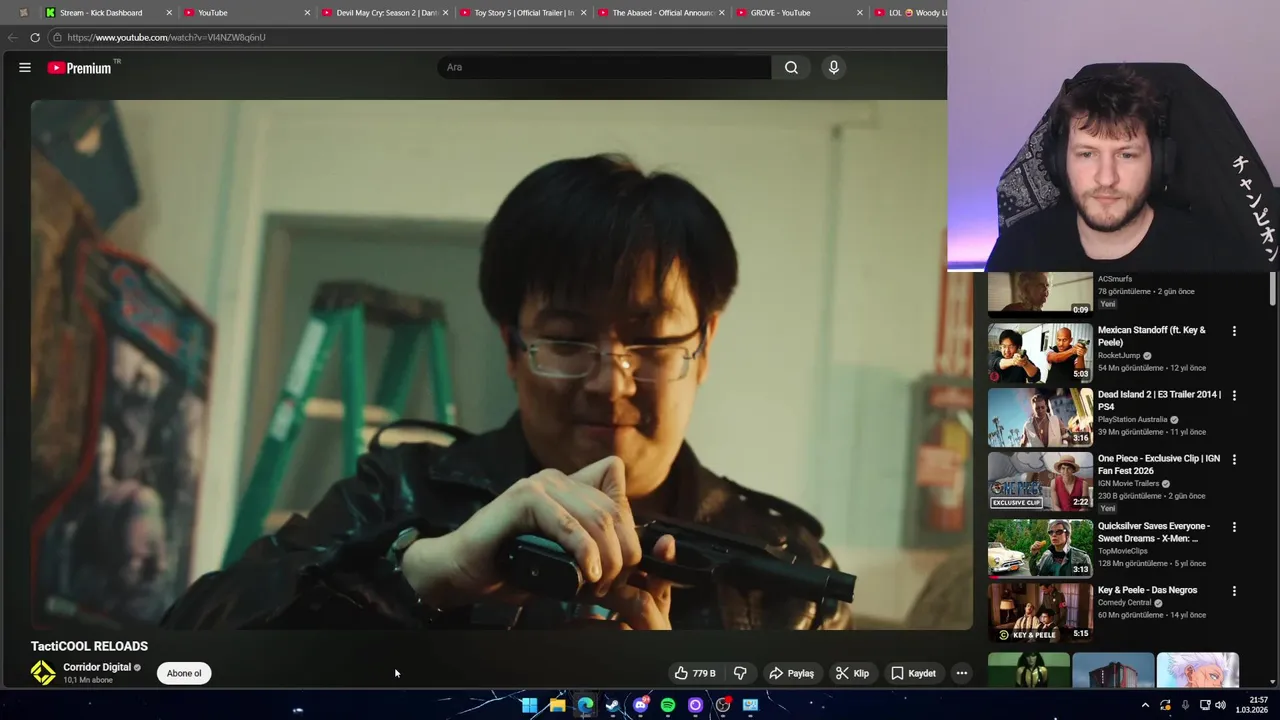Open Mexican Standoff video thumbnail
This screenshot has height=720, width=1280.
point(1040,353)
